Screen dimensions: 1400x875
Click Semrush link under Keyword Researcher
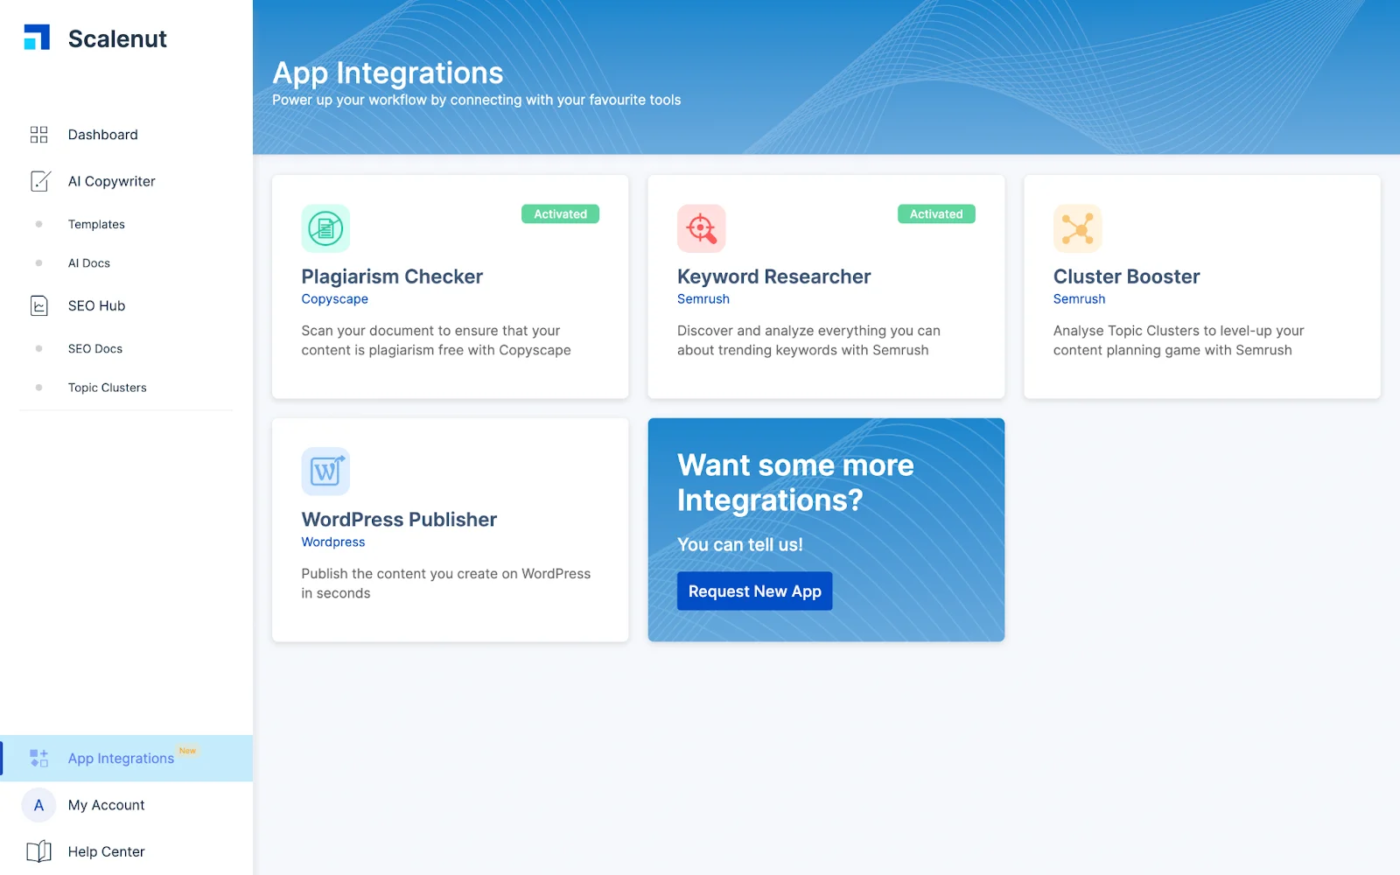703,299
